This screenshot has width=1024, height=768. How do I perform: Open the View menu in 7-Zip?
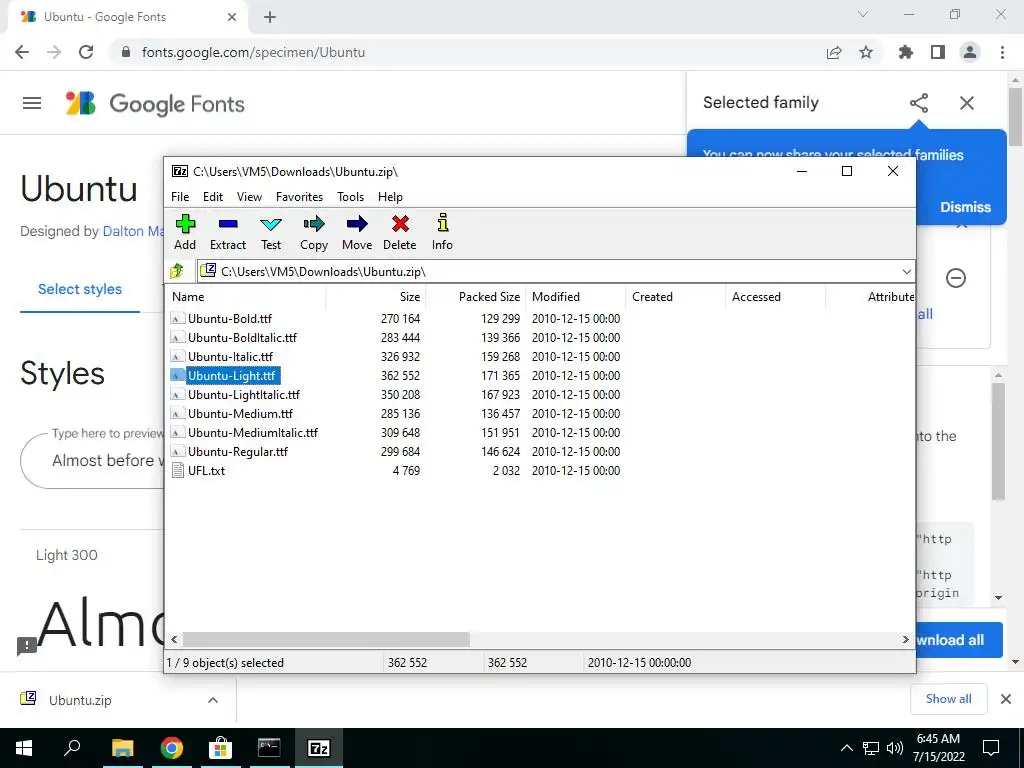pos(249,197)
